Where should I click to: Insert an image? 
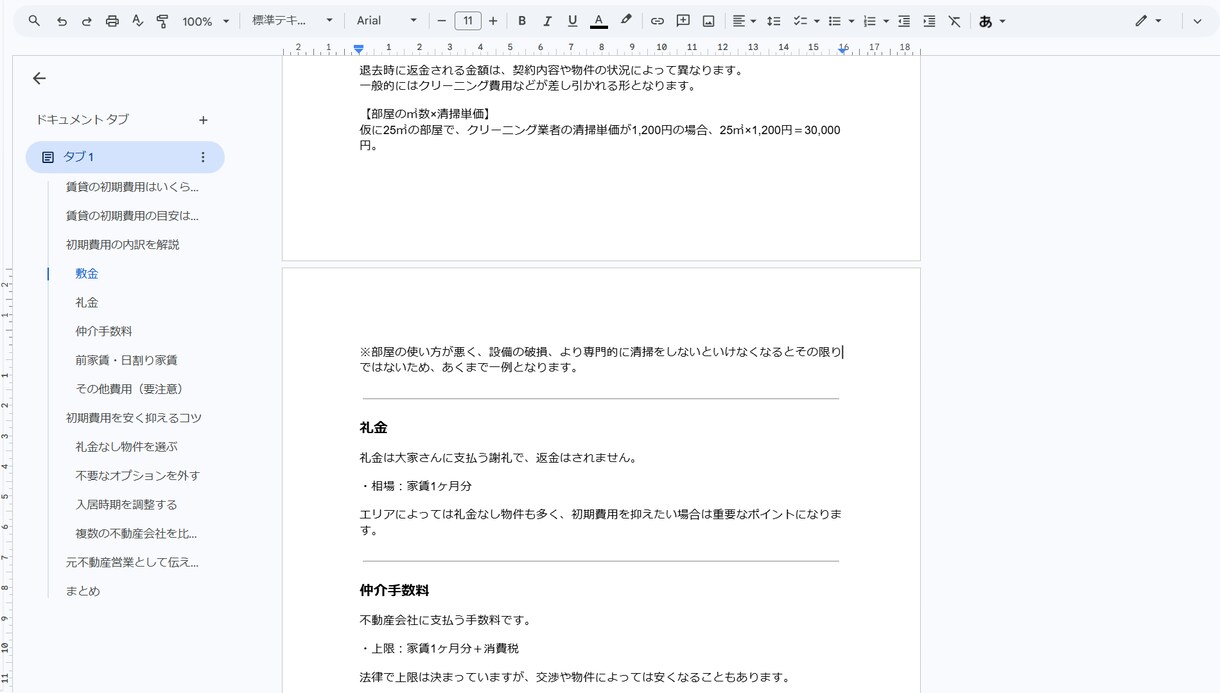click(708, 21)
